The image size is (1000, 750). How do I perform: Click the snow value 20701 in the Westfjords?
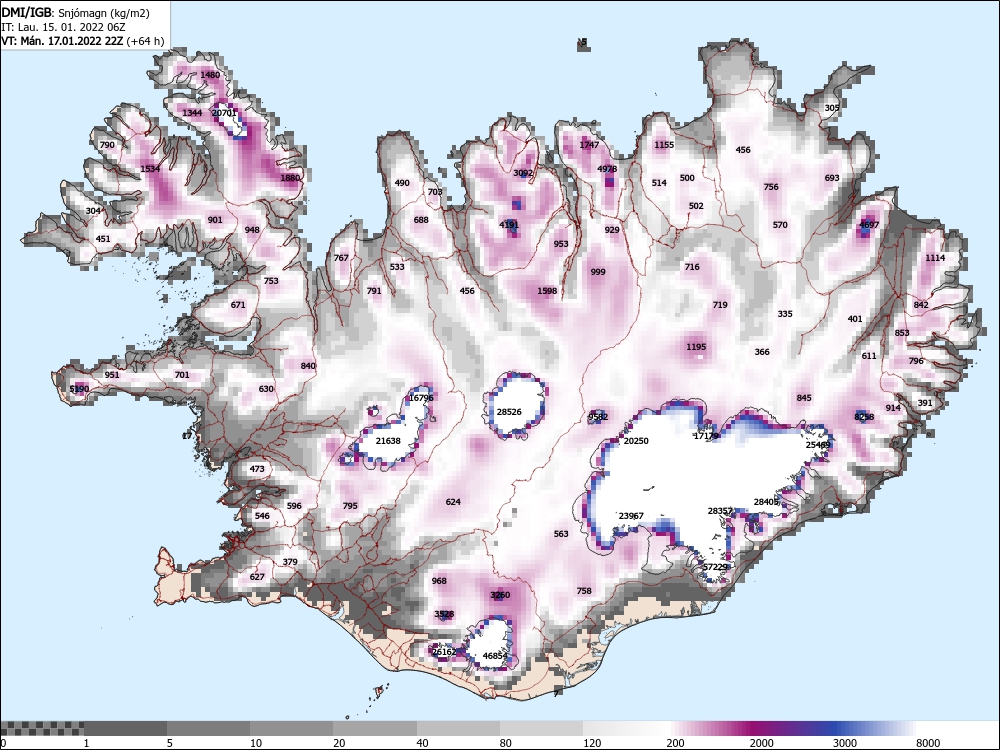click(x=224, y=113)
